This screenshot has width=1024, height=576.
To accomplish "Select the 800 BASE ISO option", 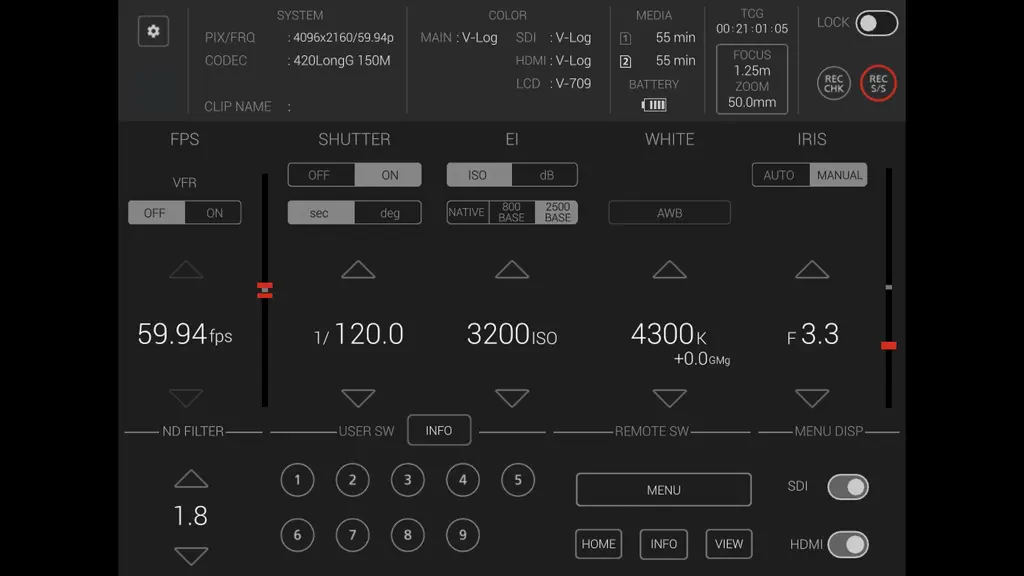I will 511,212.
